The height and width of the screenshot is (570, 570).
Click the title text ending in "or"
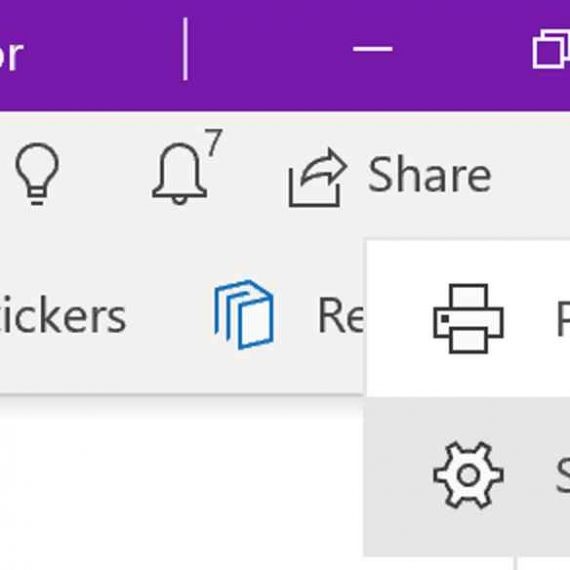(x=11, y=55)
